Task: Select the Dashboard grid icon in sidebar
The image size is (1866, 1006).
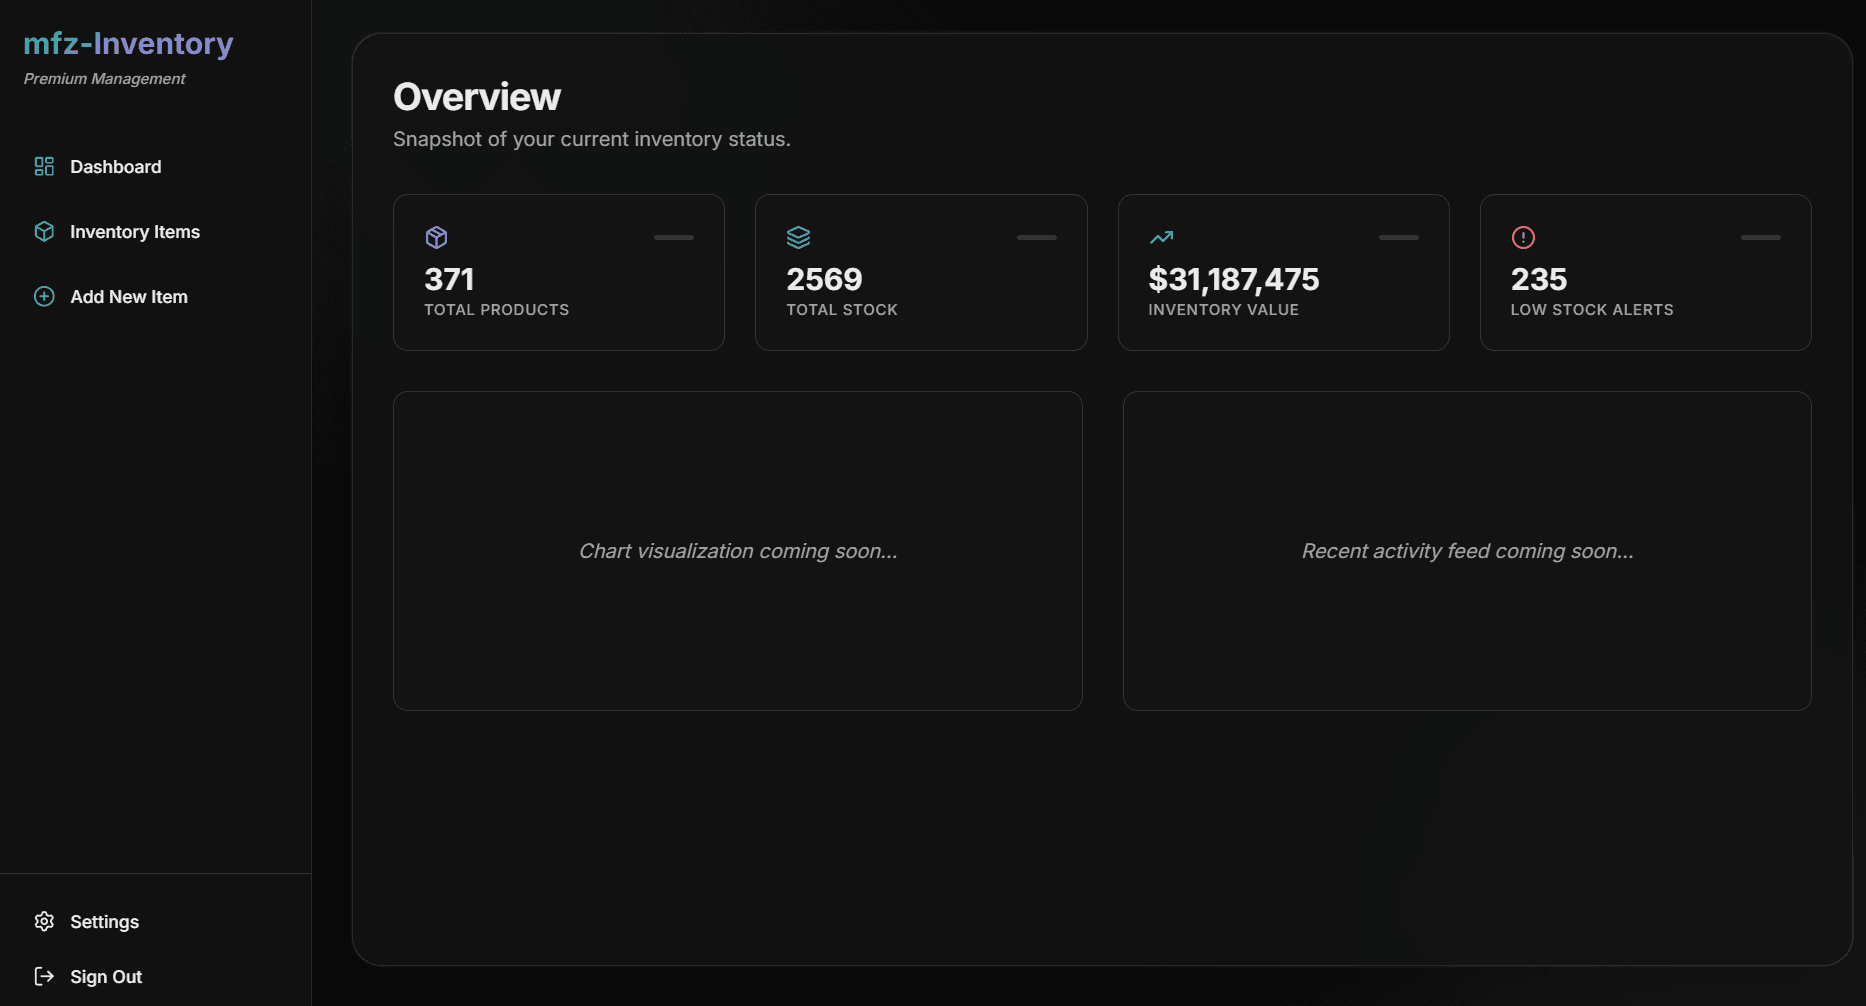Action: click(x=44, y=166)
